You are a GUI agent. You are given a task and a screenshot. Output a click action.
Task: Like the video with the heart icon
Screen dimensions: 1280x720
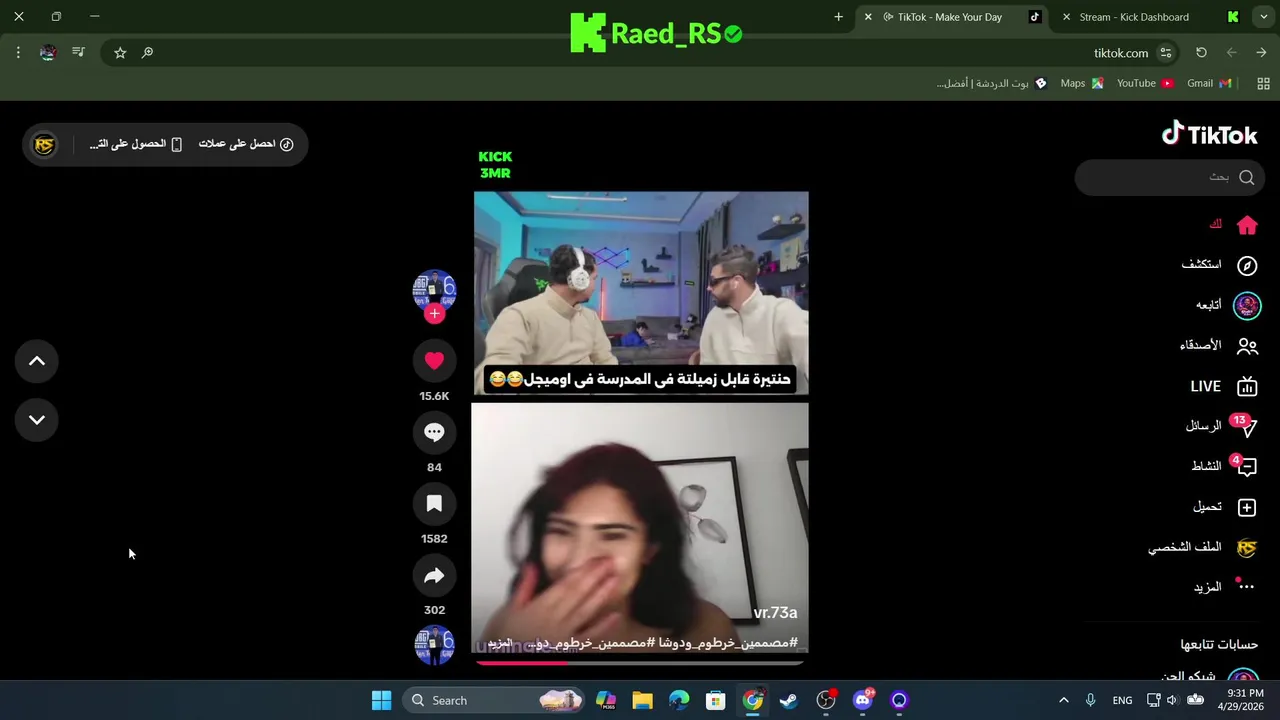(434, 361)
